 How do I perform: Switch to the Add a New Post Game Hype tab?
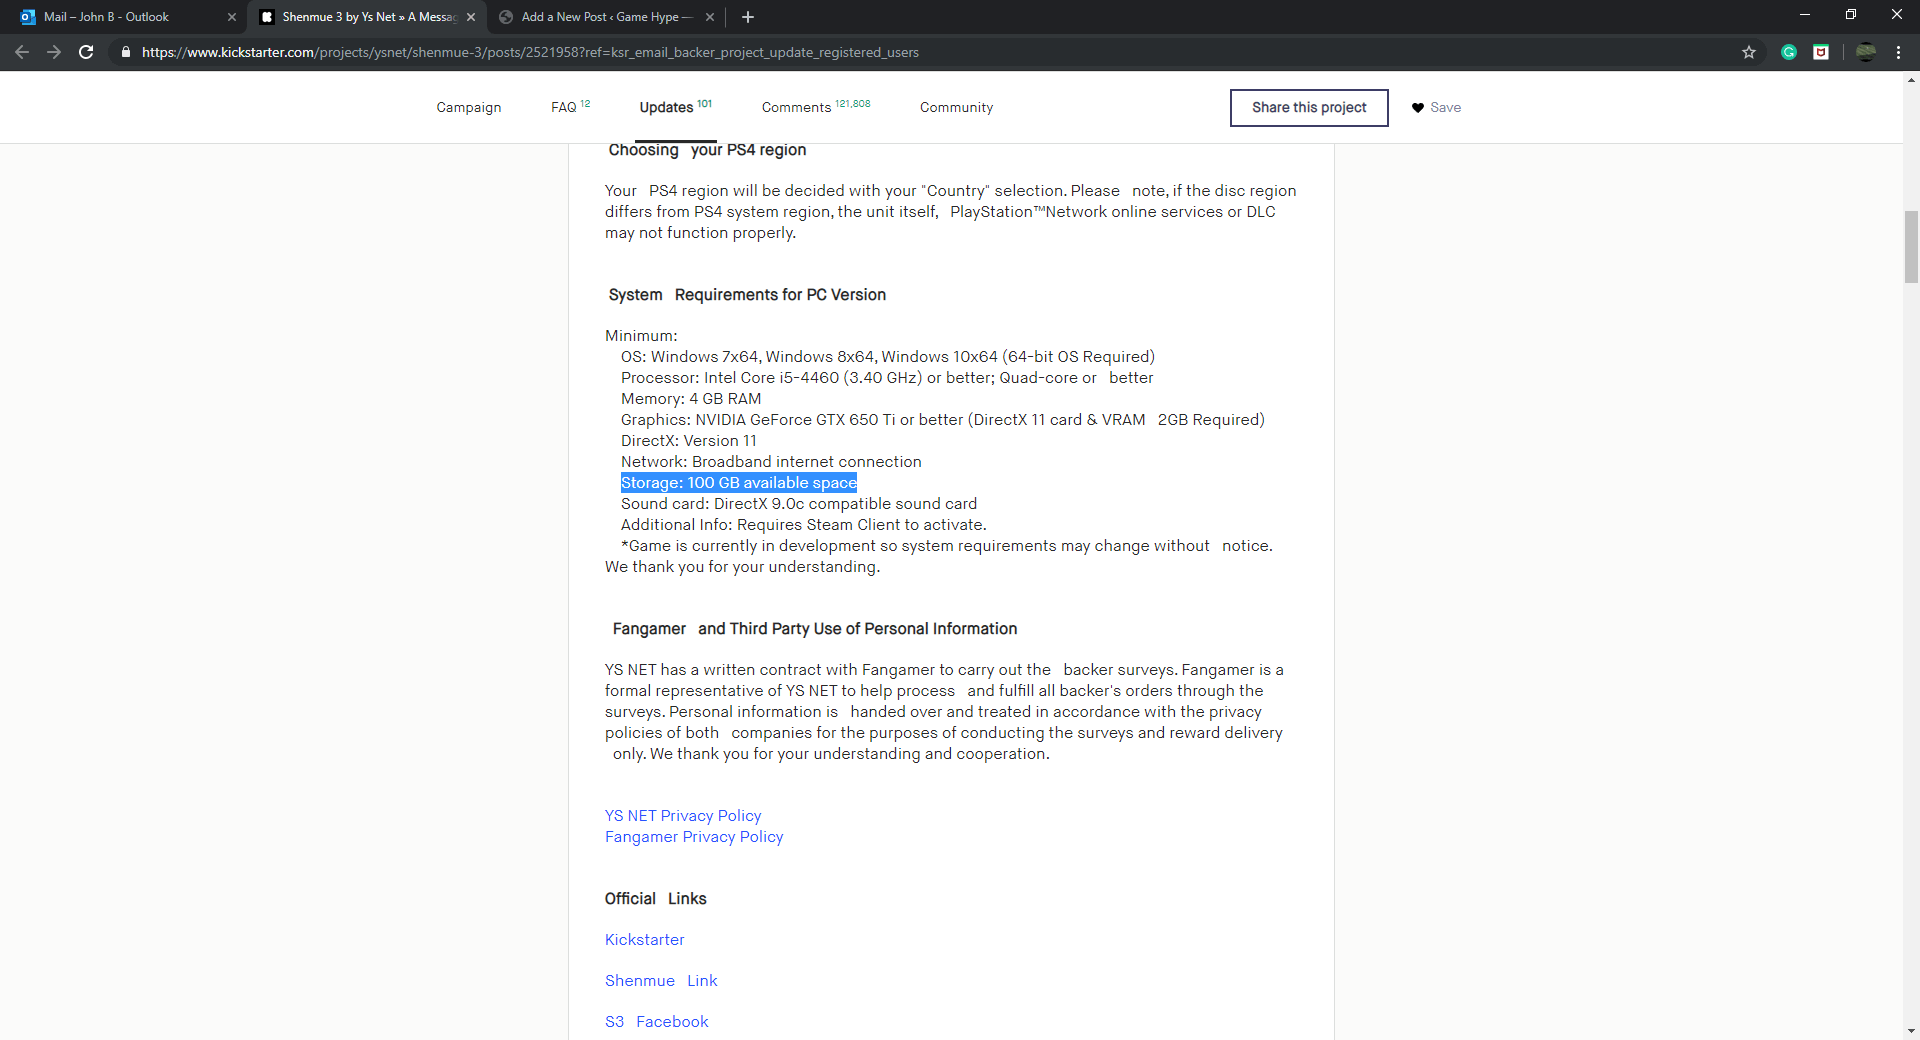point(606,17)
